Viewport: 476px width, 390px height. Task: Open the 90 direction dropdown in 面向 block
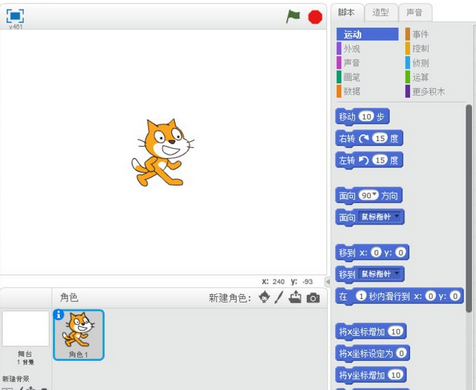375,194
